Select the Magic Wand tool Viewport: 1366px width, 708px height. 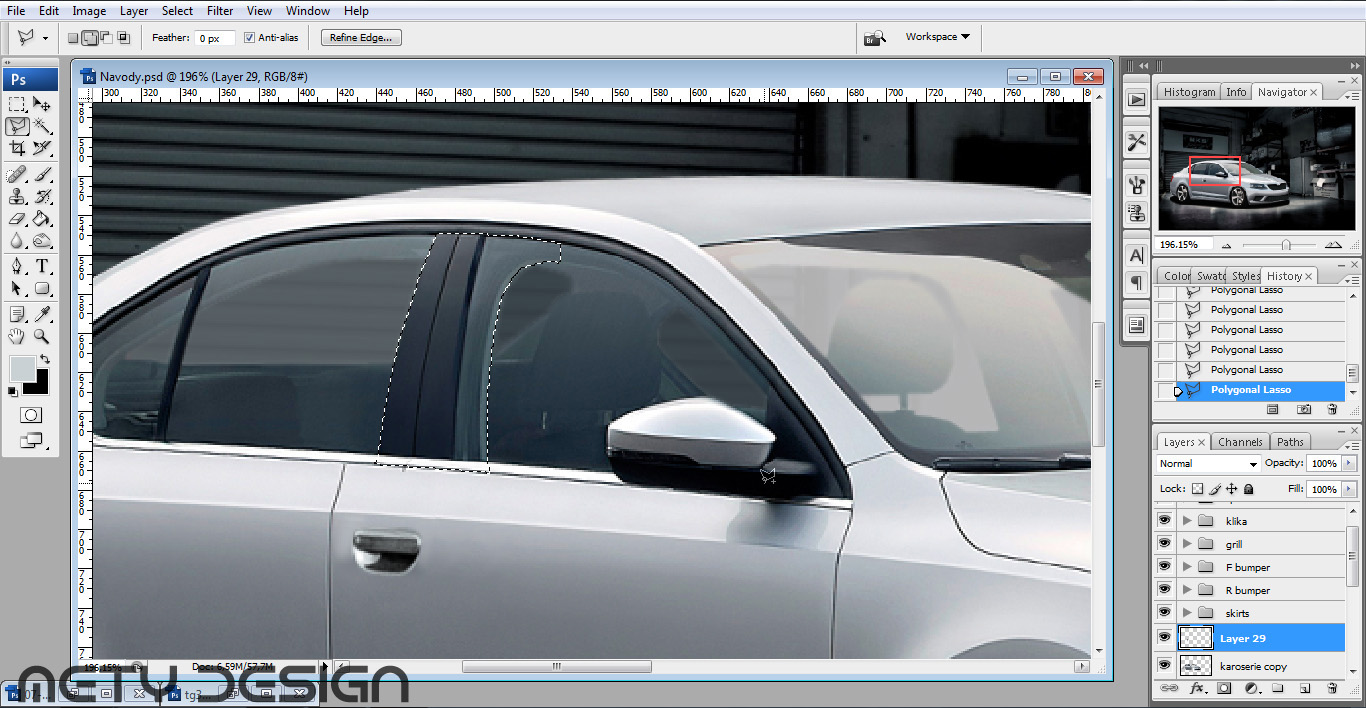pos(42,126)
